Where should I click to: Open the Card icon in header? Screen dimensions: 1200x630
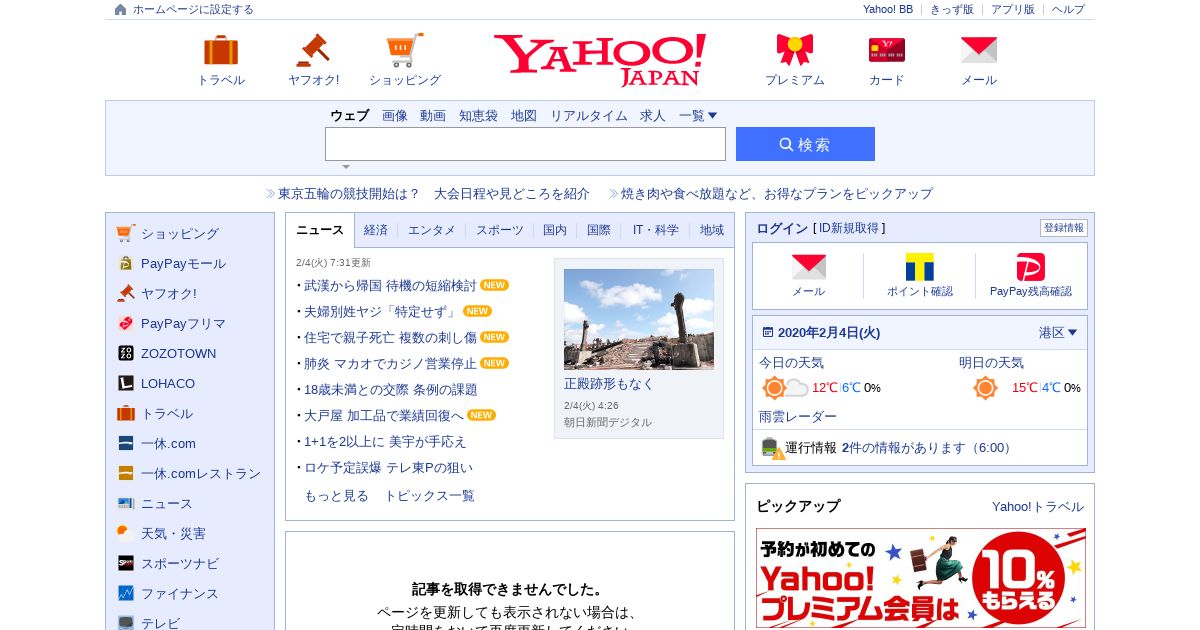coord(887,50)
